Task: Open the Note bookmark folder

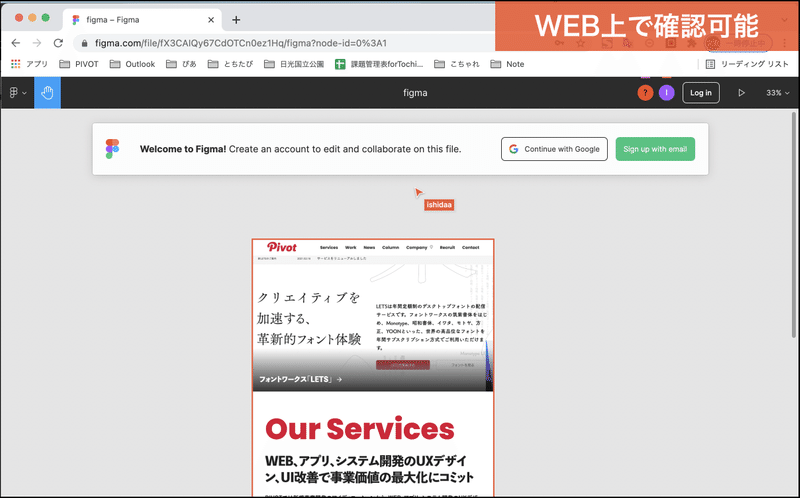Action: point(507,64)
